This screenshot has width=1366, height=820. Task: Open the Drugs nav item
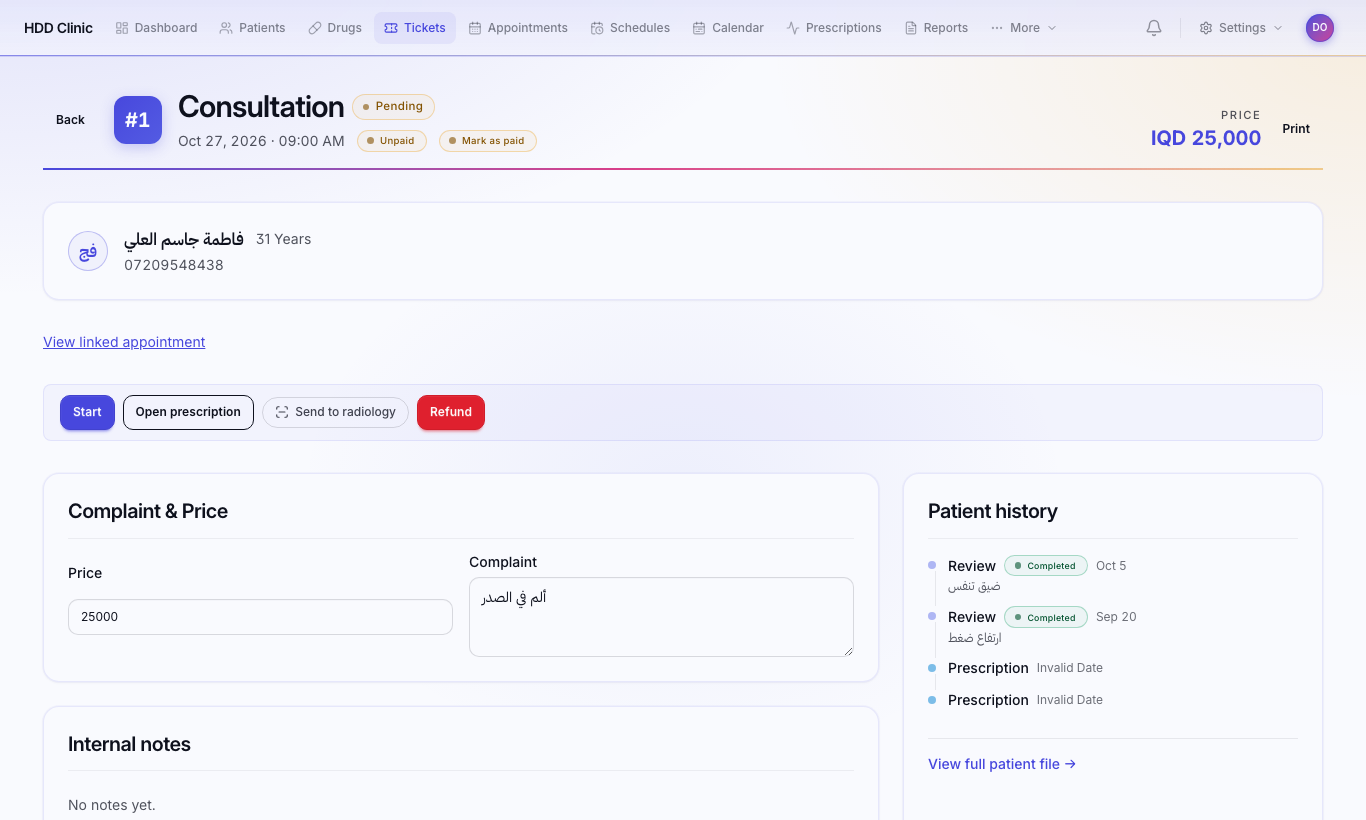[335, 28]
